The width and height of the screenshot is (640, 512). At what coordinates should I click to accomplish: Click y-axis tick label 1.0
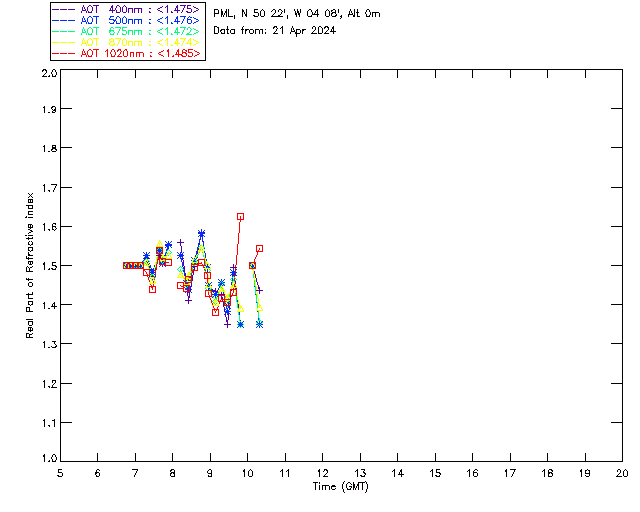click(49, 459)
